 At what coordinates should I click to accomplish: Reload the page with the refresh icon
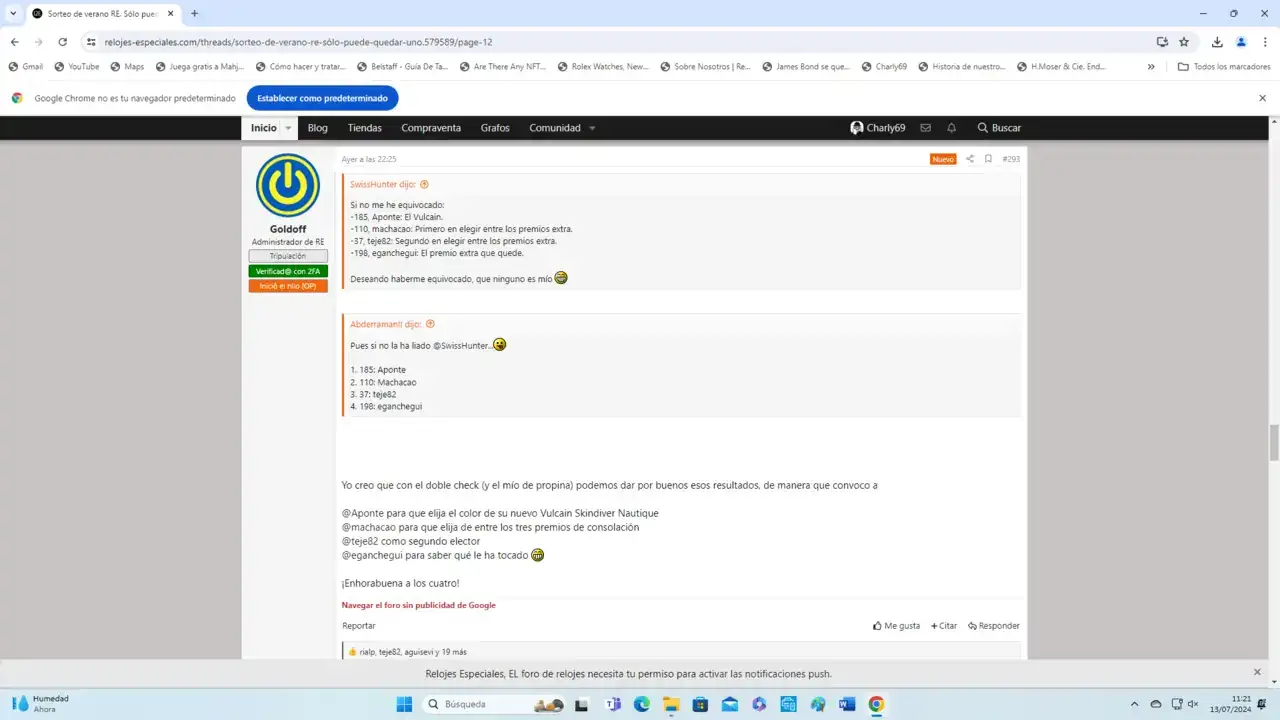62,42
